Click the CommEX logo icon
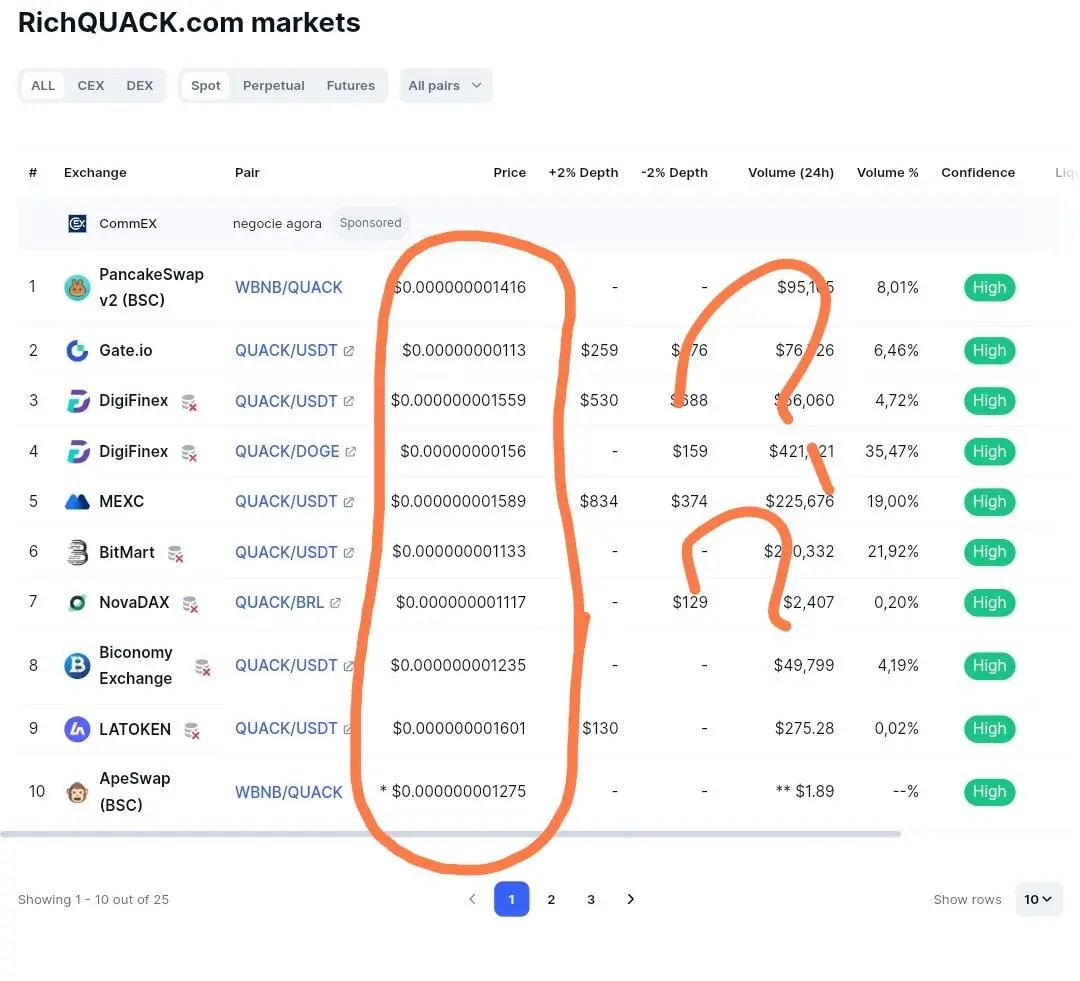Screen dimensions: 1080x981 [77, 223]
